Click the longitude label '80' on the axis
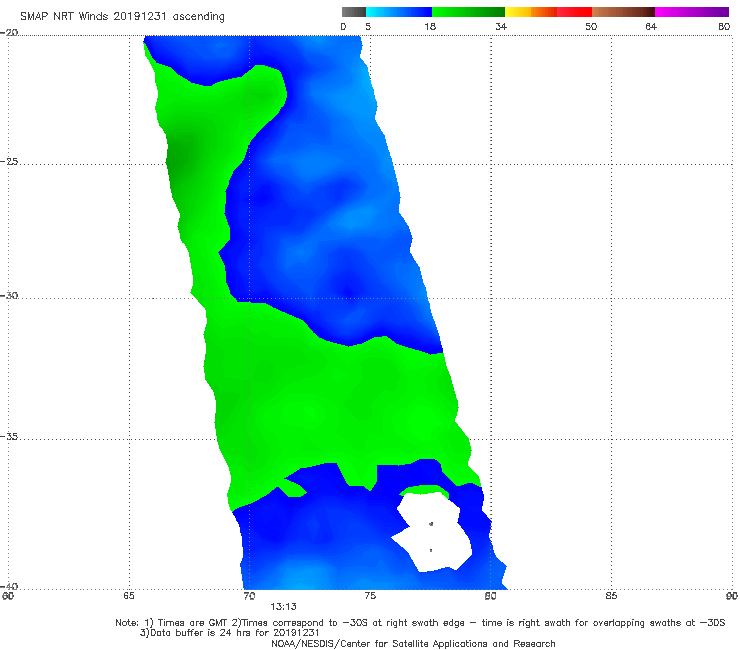This screenshot has height=650, width=740. pos(490,596)
